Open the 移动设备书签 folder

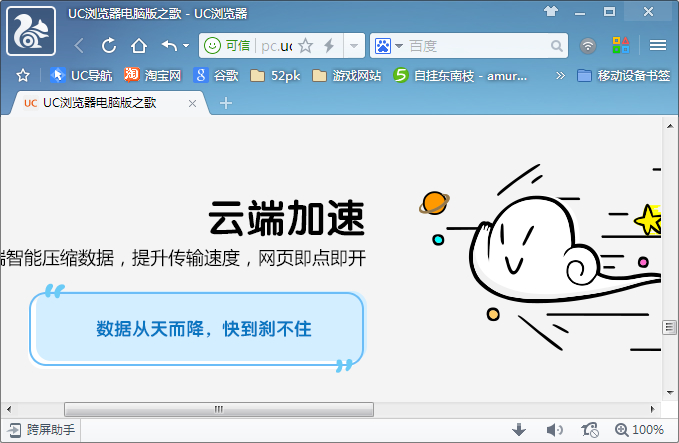[624, 76]
